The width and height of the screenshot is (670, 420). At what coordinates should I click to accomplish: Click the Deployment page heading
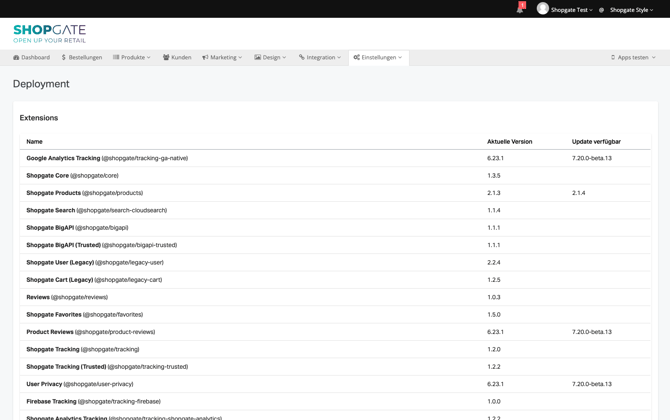[x=41, y=84]
